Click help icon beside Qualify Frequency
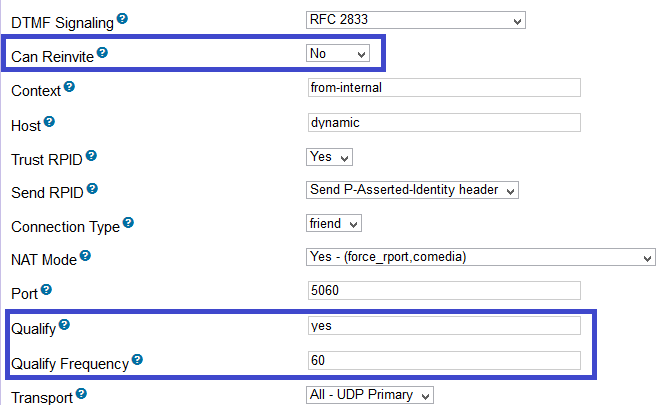This screenshot has width=663, height=405. click(x=137, y=360)
